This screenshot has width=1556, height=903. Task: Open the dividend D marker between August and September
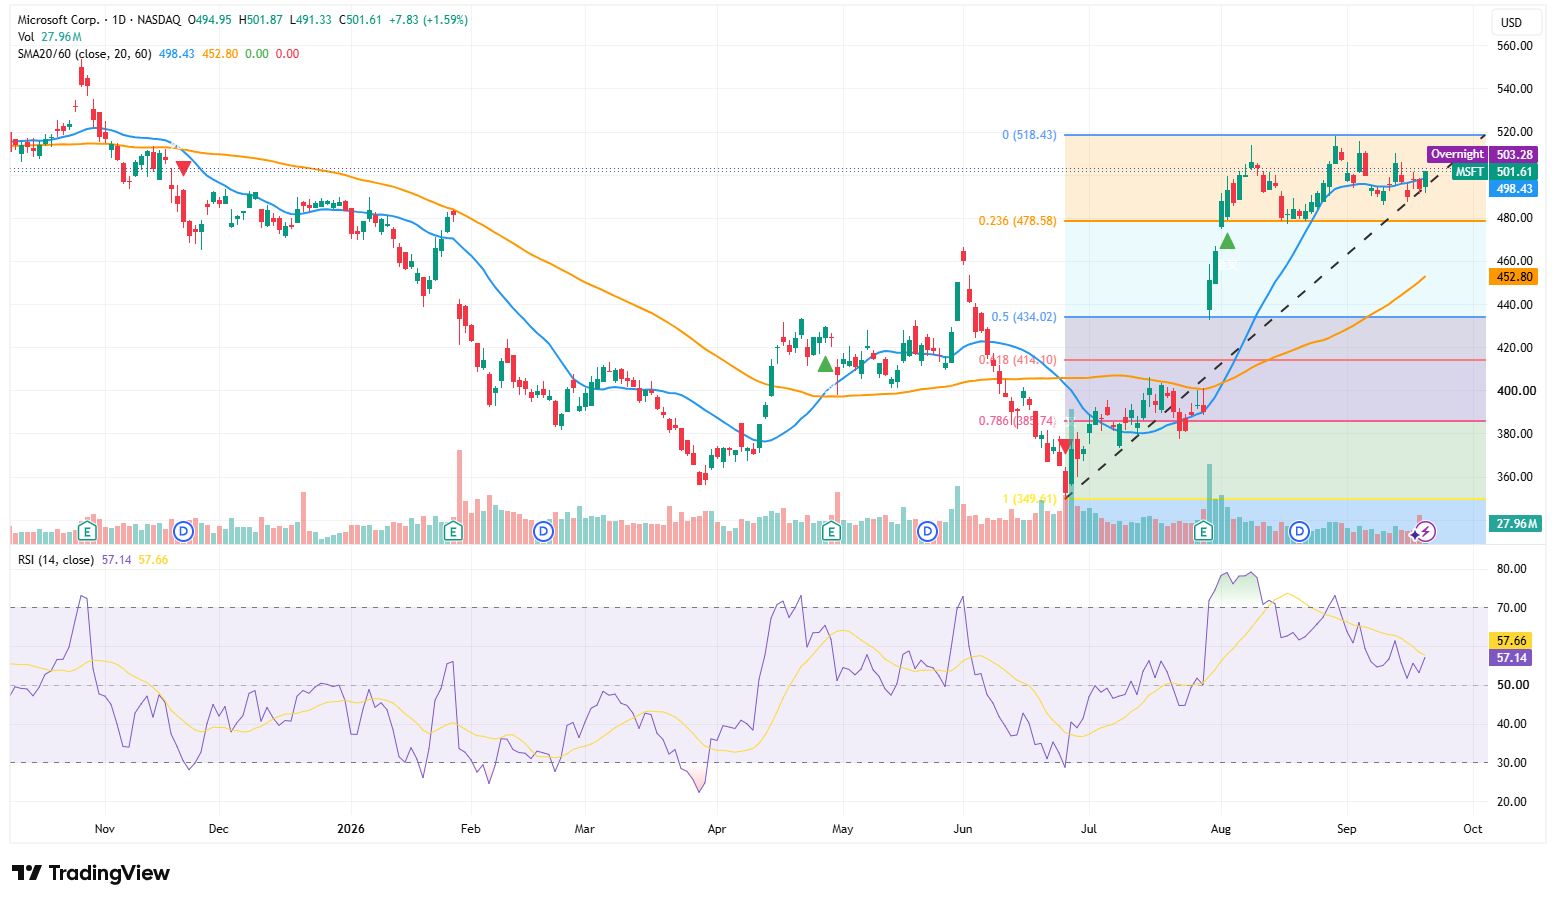[1299, 531]
